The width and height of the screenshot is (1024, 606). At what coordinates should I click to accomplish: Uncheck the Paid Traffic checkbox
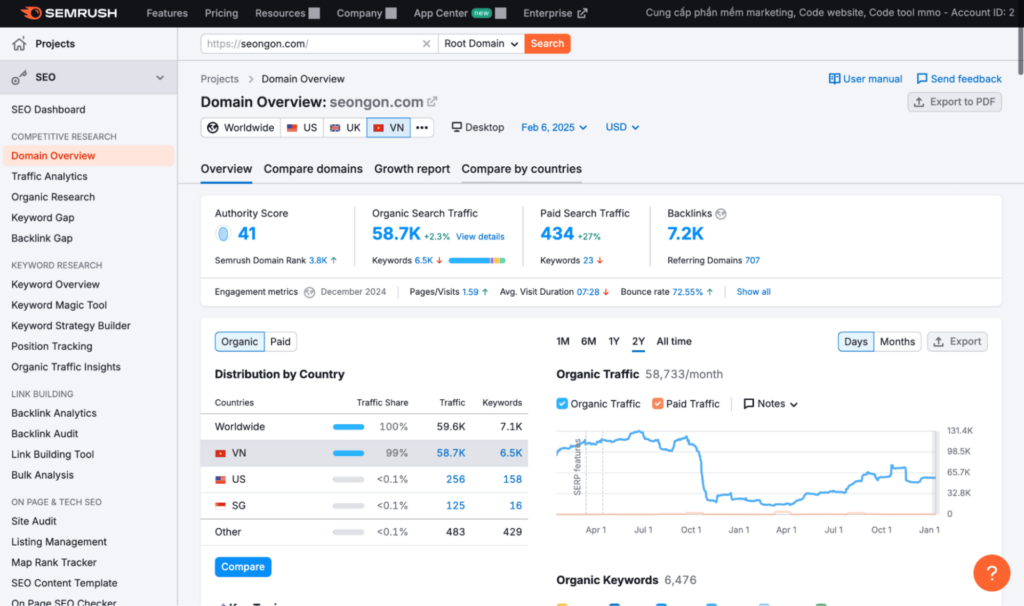(657, 404)
